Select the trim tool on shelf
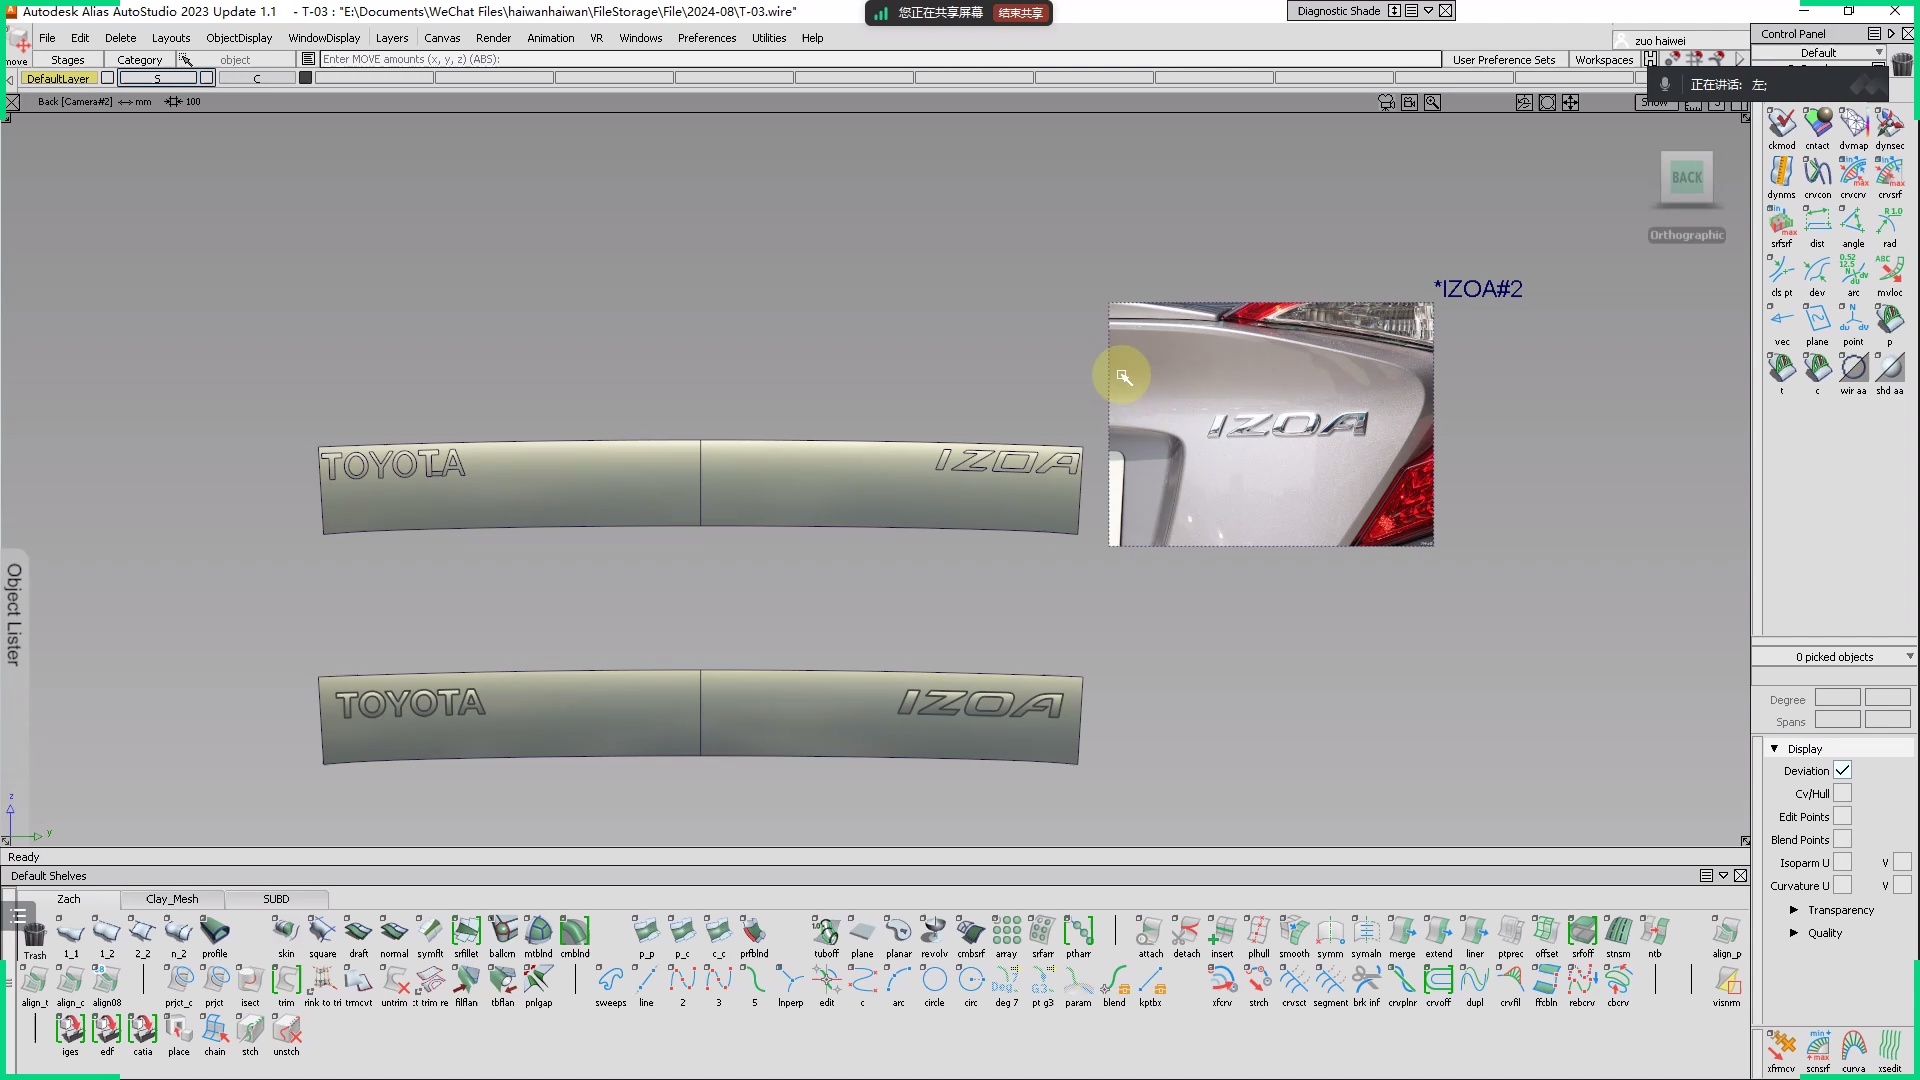The image size is (1920, 1080). click(x=286, y=981)
